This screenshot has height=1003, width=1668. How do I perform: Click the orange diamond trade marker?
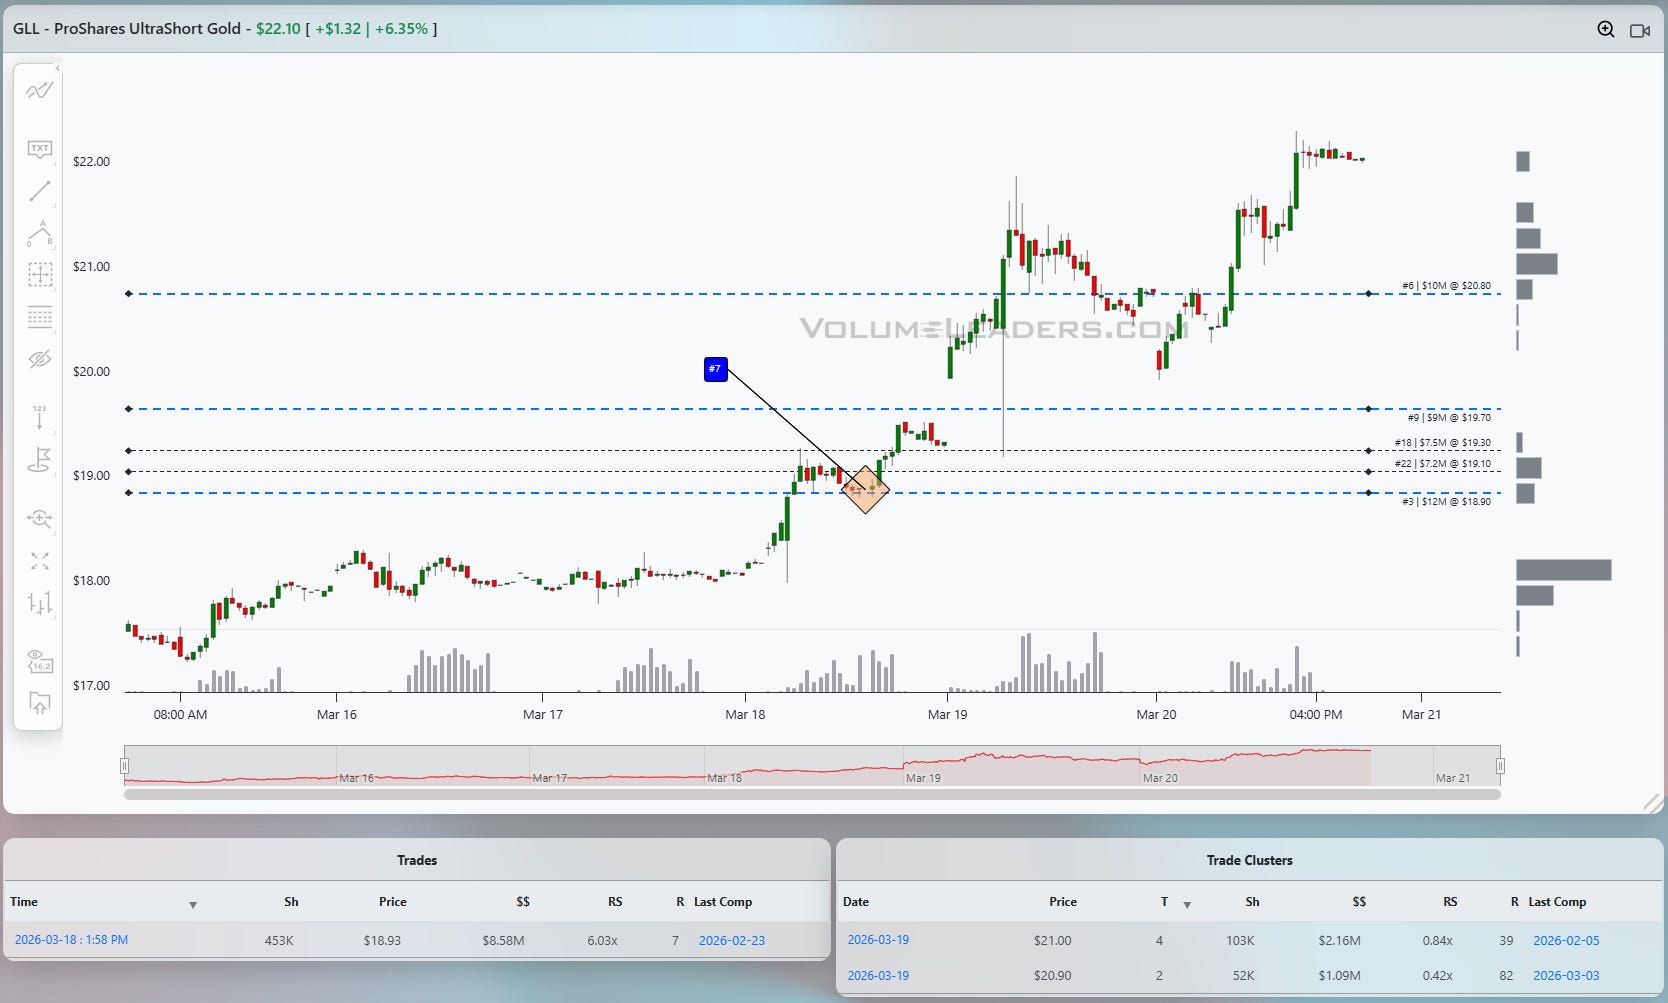(865, 489)
